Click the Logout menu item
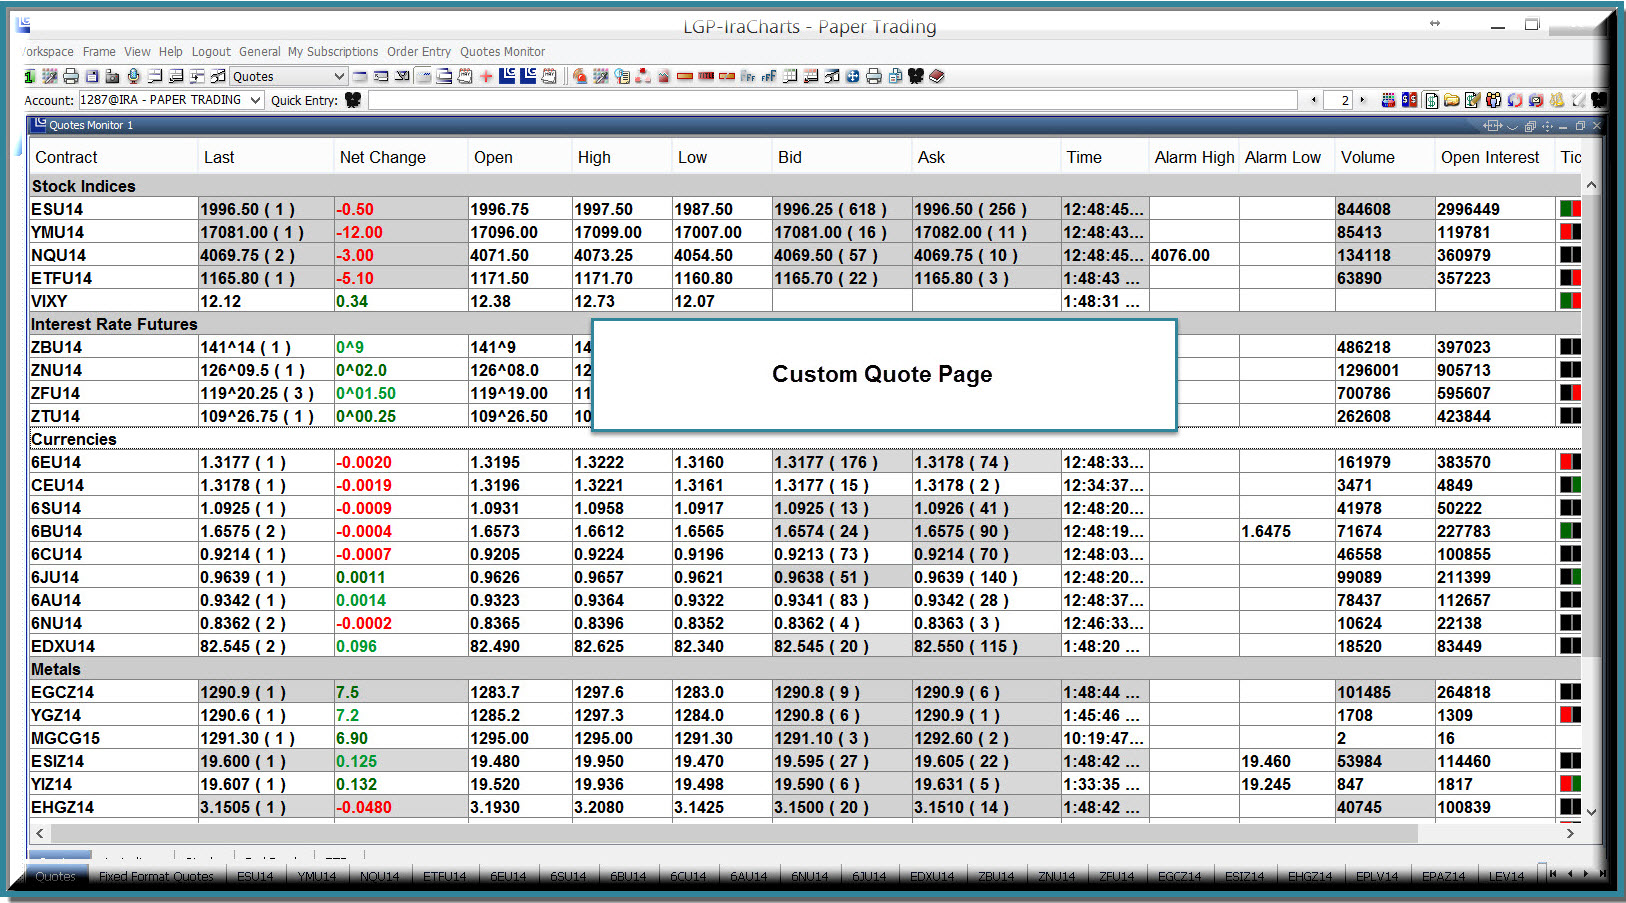 tap(211, 52)
